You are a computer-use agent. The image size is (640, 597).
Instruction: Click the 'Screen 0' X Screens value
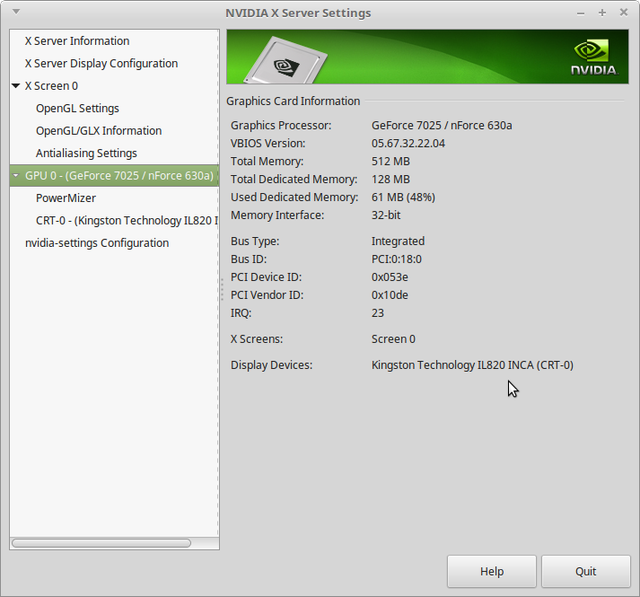point(393,339)
